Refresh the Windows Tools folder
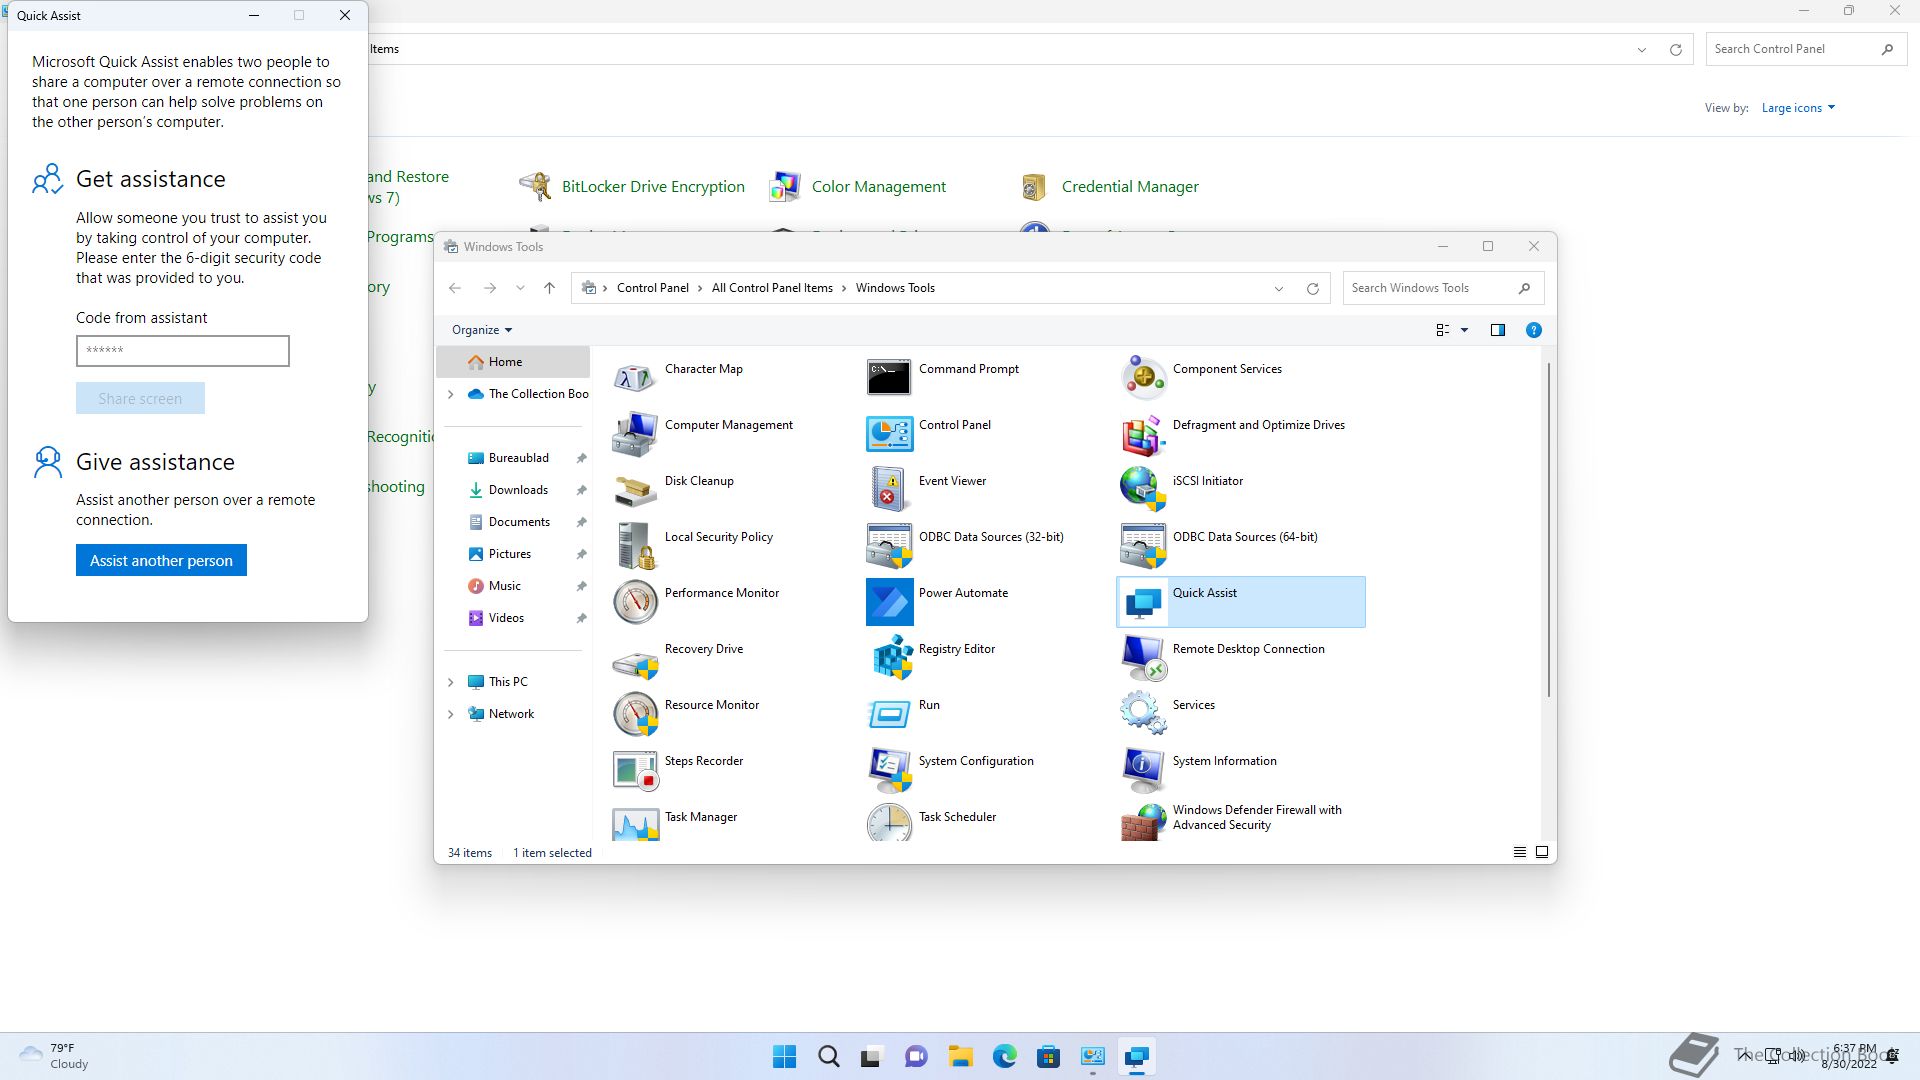The image size is (1920, 1080). click(x=1312, y=288)
